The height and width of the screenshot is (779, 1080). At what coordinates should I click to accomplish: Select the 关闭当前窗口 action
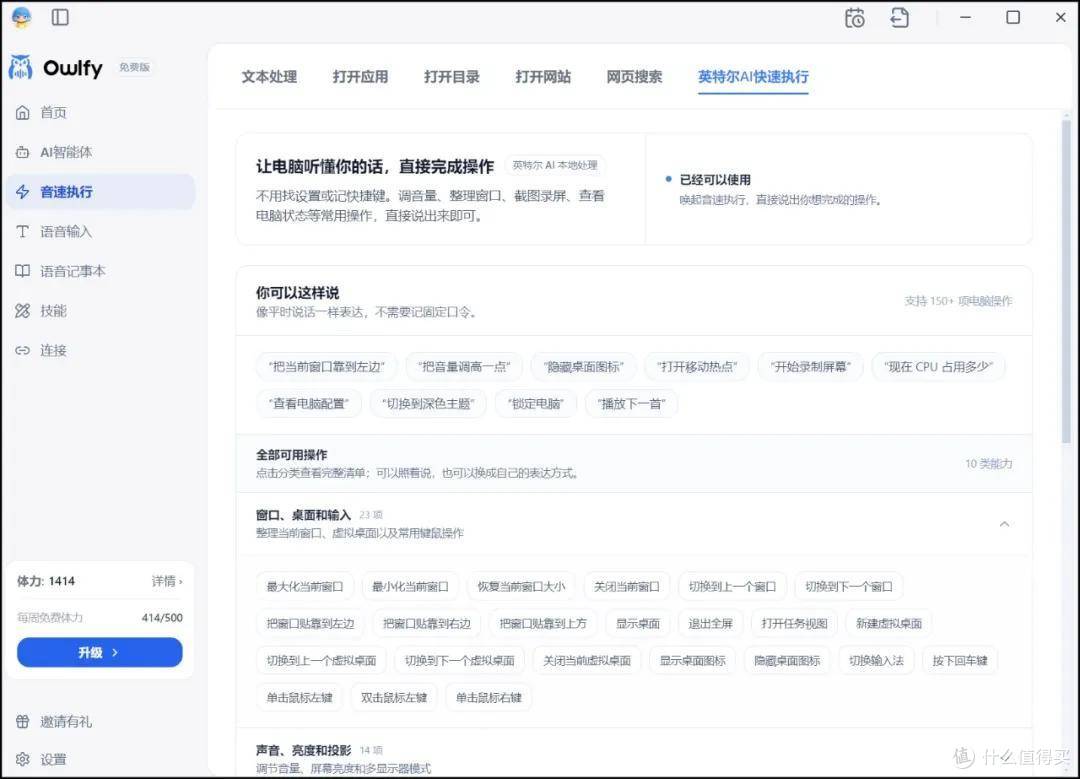pyautogui.click(x=626, y=586)
